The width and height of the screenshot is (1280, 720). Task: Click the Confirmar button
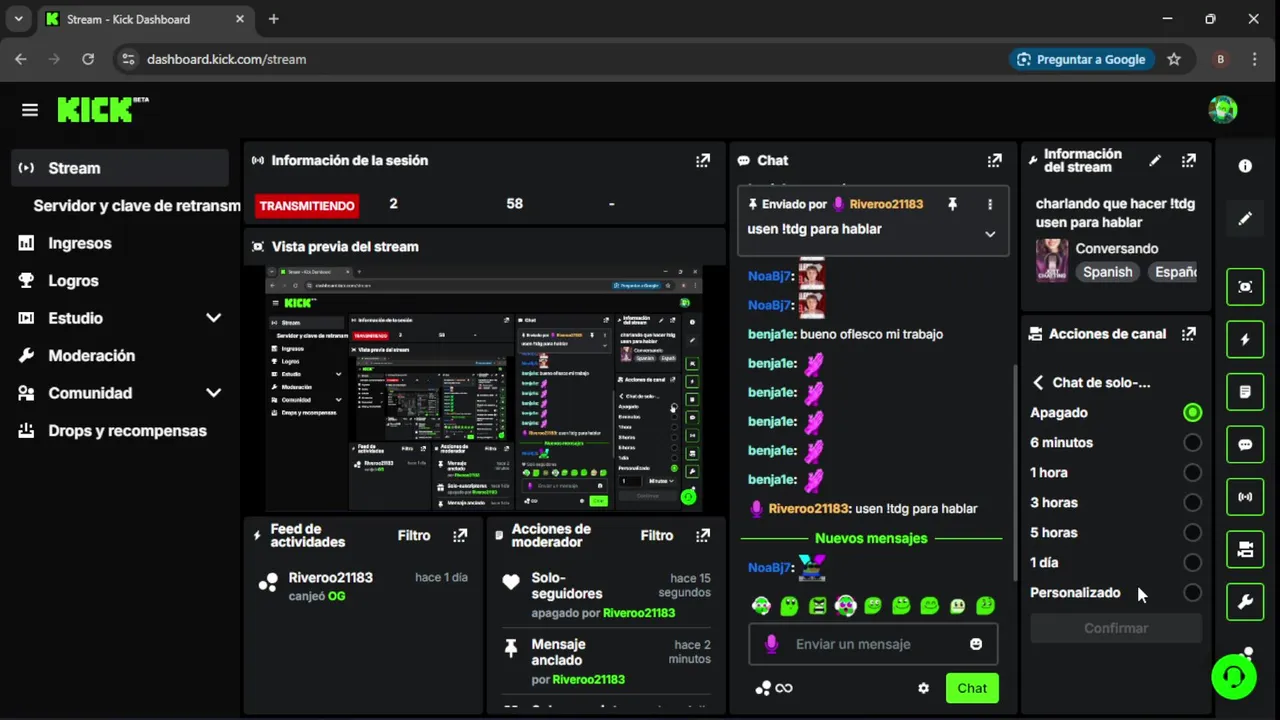[1116, 628]
